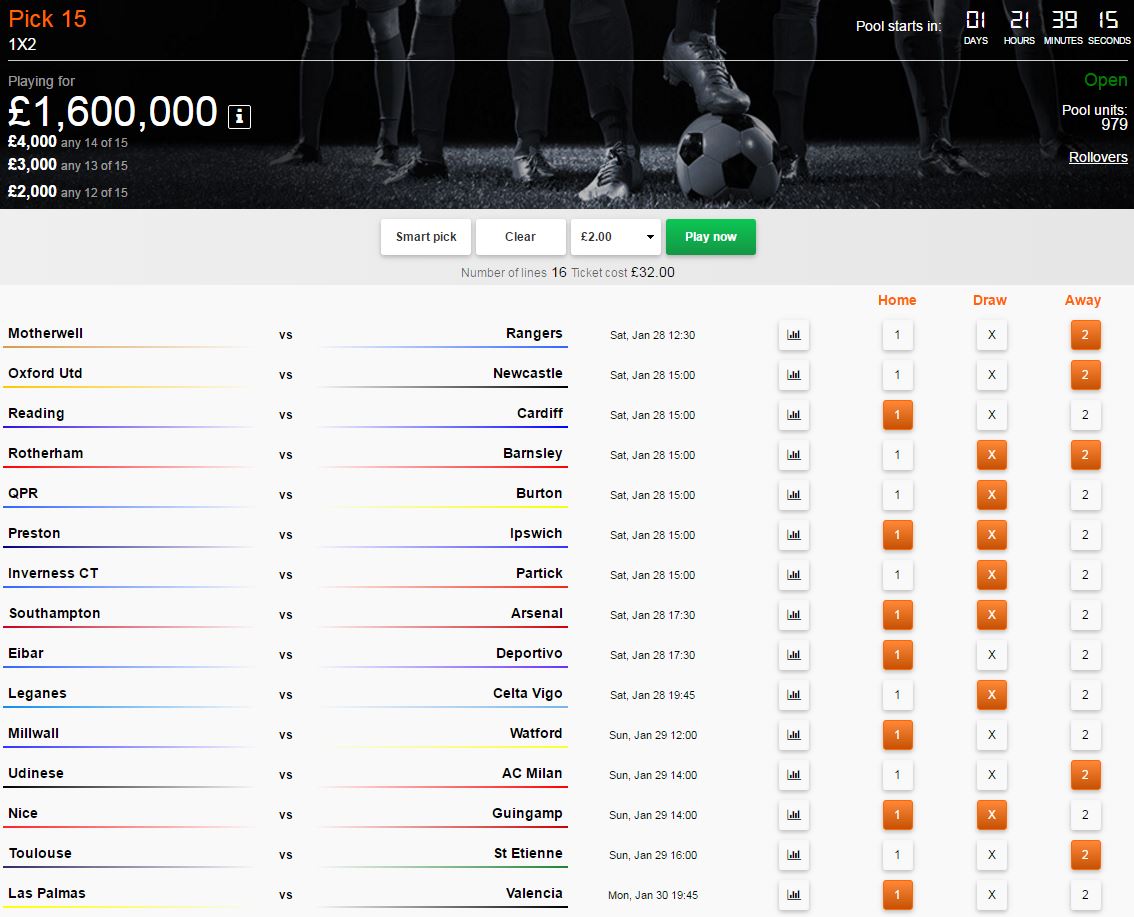This screenshot has height=917, width=1134.
Task: Open stats chart for Motherwell vs Rangers
Action: (794, 335)
